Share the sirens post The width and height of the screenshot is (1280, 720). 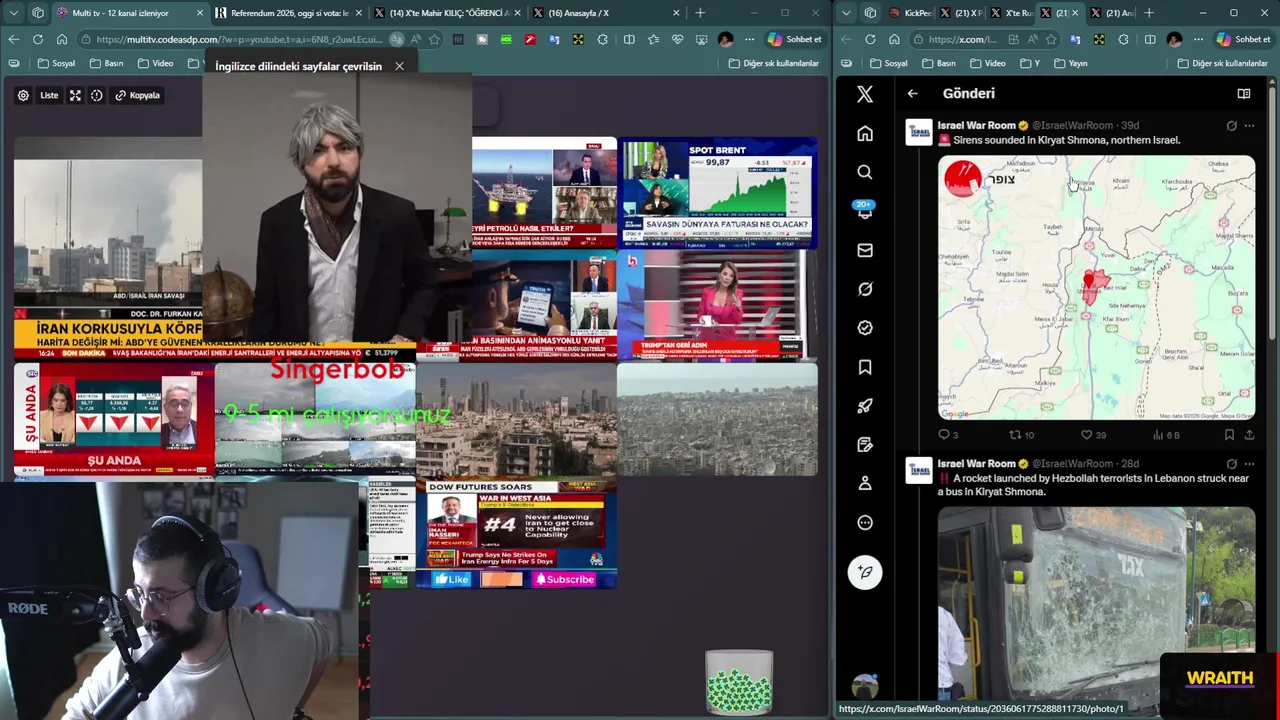[1249, 435]
